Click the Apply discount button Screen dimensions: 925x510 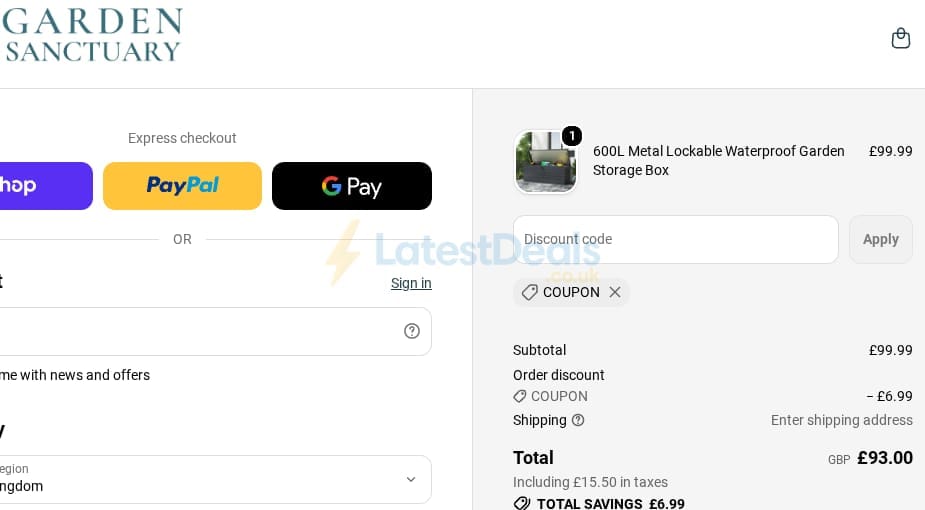pos(881,239)
